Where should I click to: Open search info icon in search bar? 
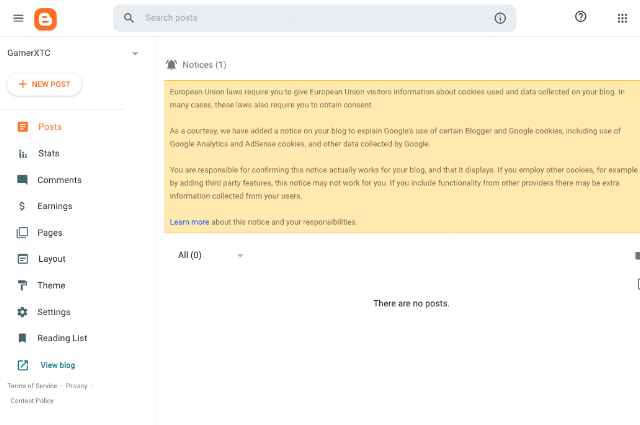(x=500, y=18)
